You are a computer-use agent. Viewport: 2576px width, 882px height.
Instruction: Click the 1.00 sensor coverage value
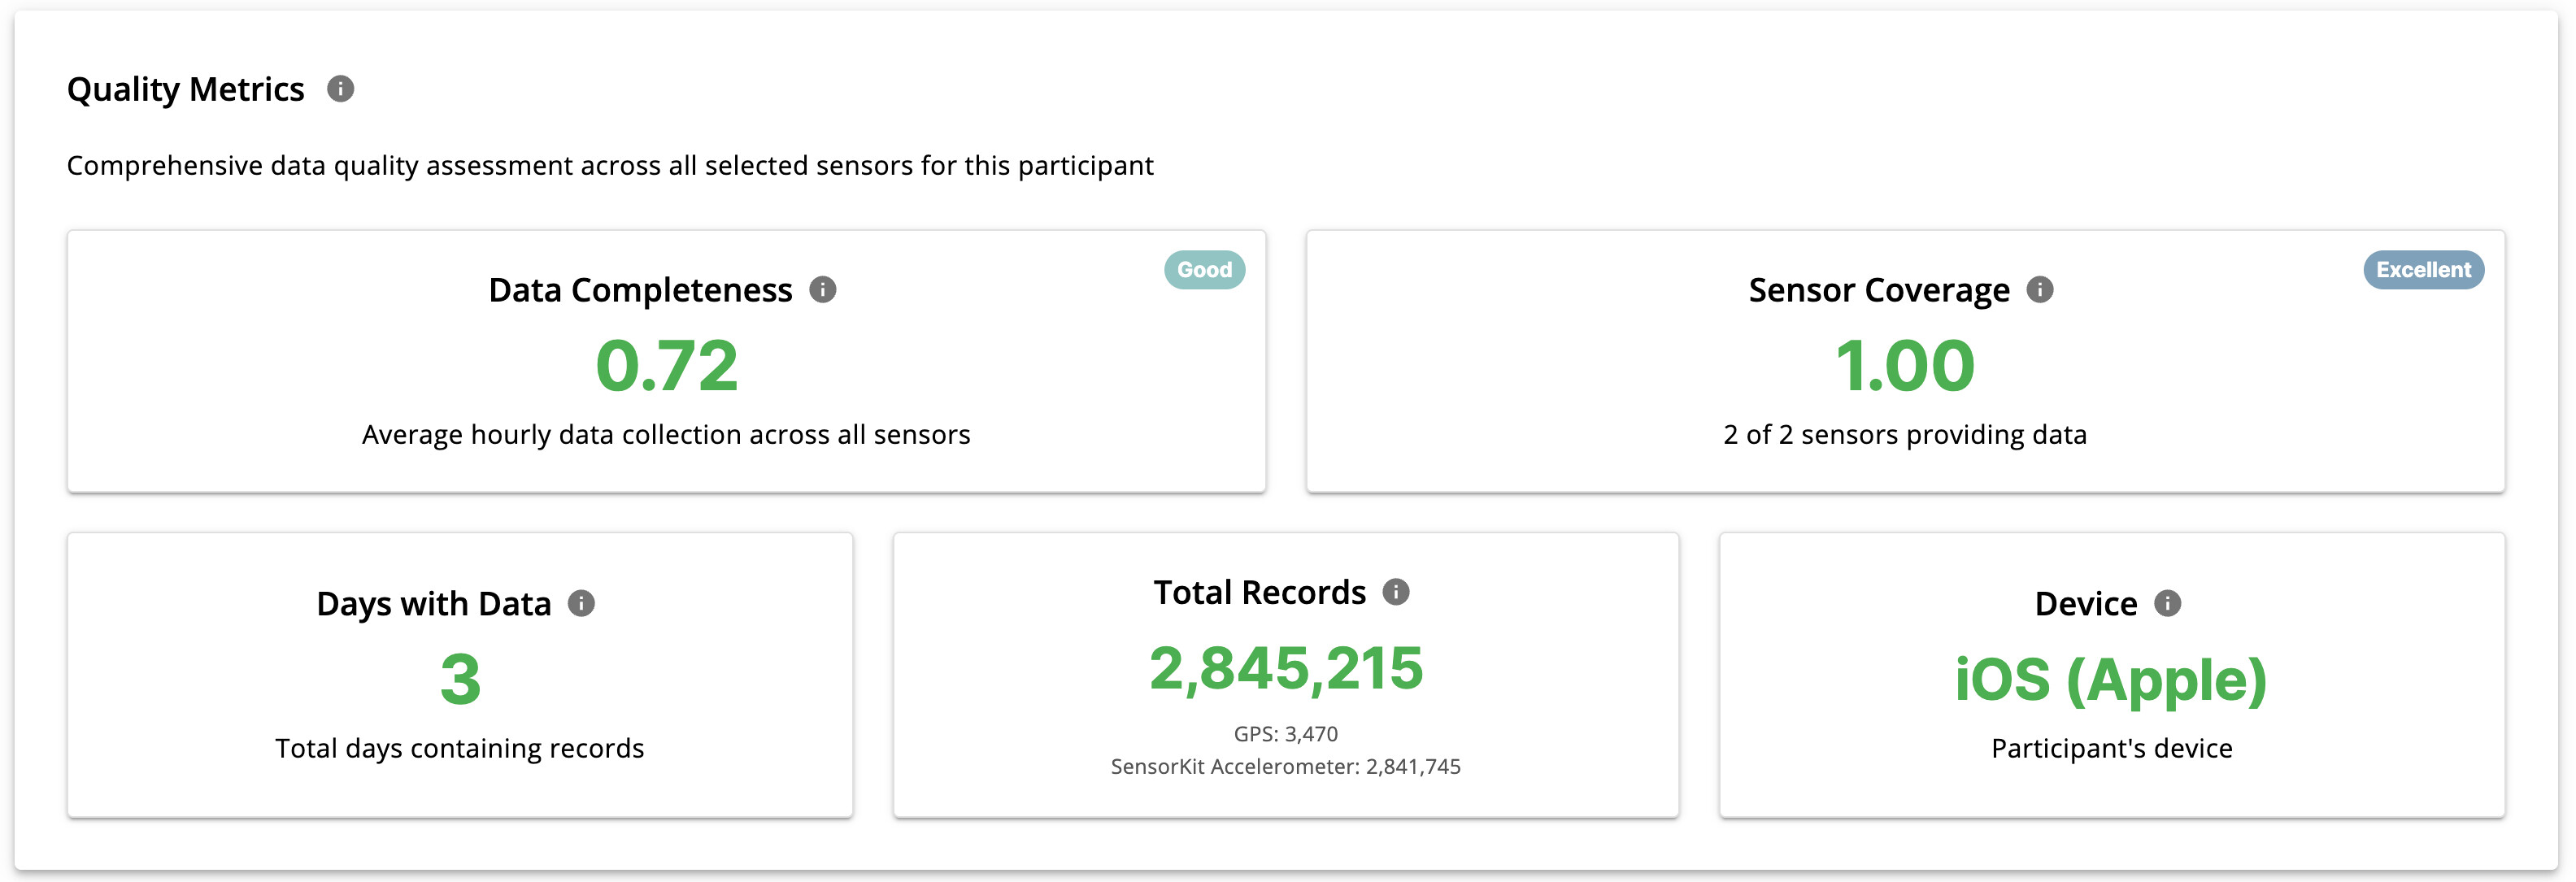tap(1904, 366)
